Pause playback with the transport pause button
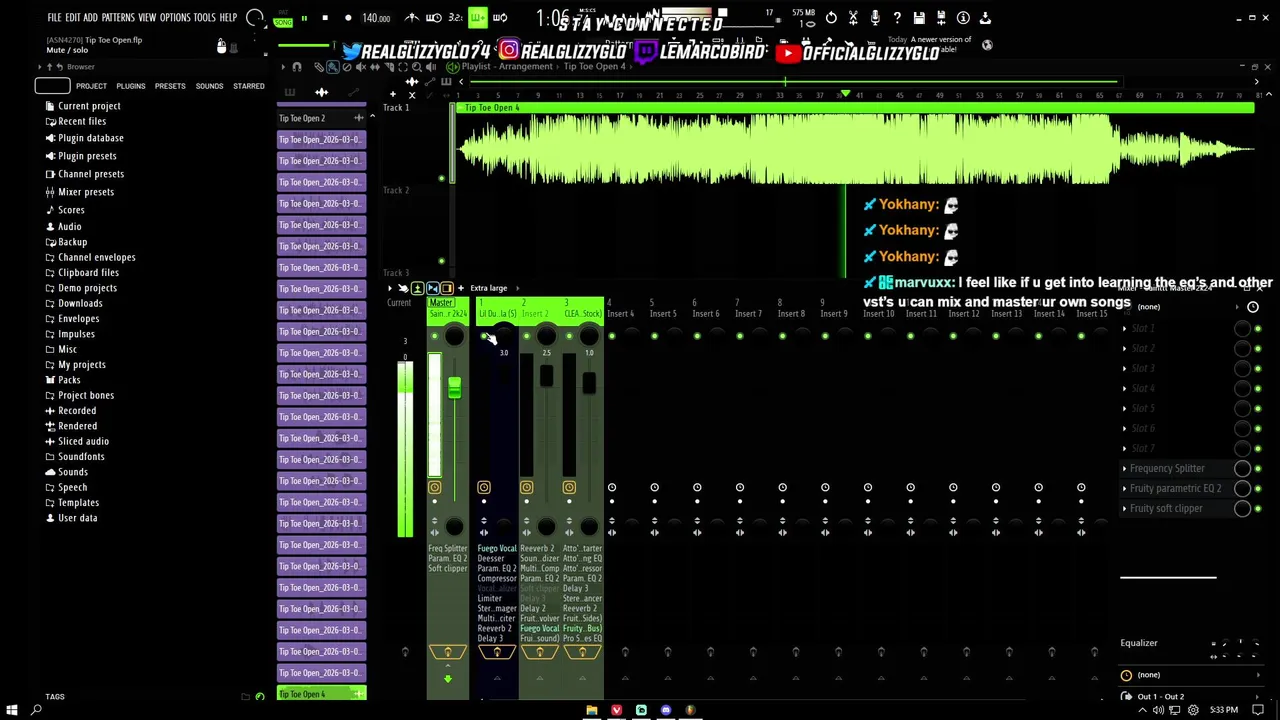Screen dimensions: 1280x720 click(304, 18)
